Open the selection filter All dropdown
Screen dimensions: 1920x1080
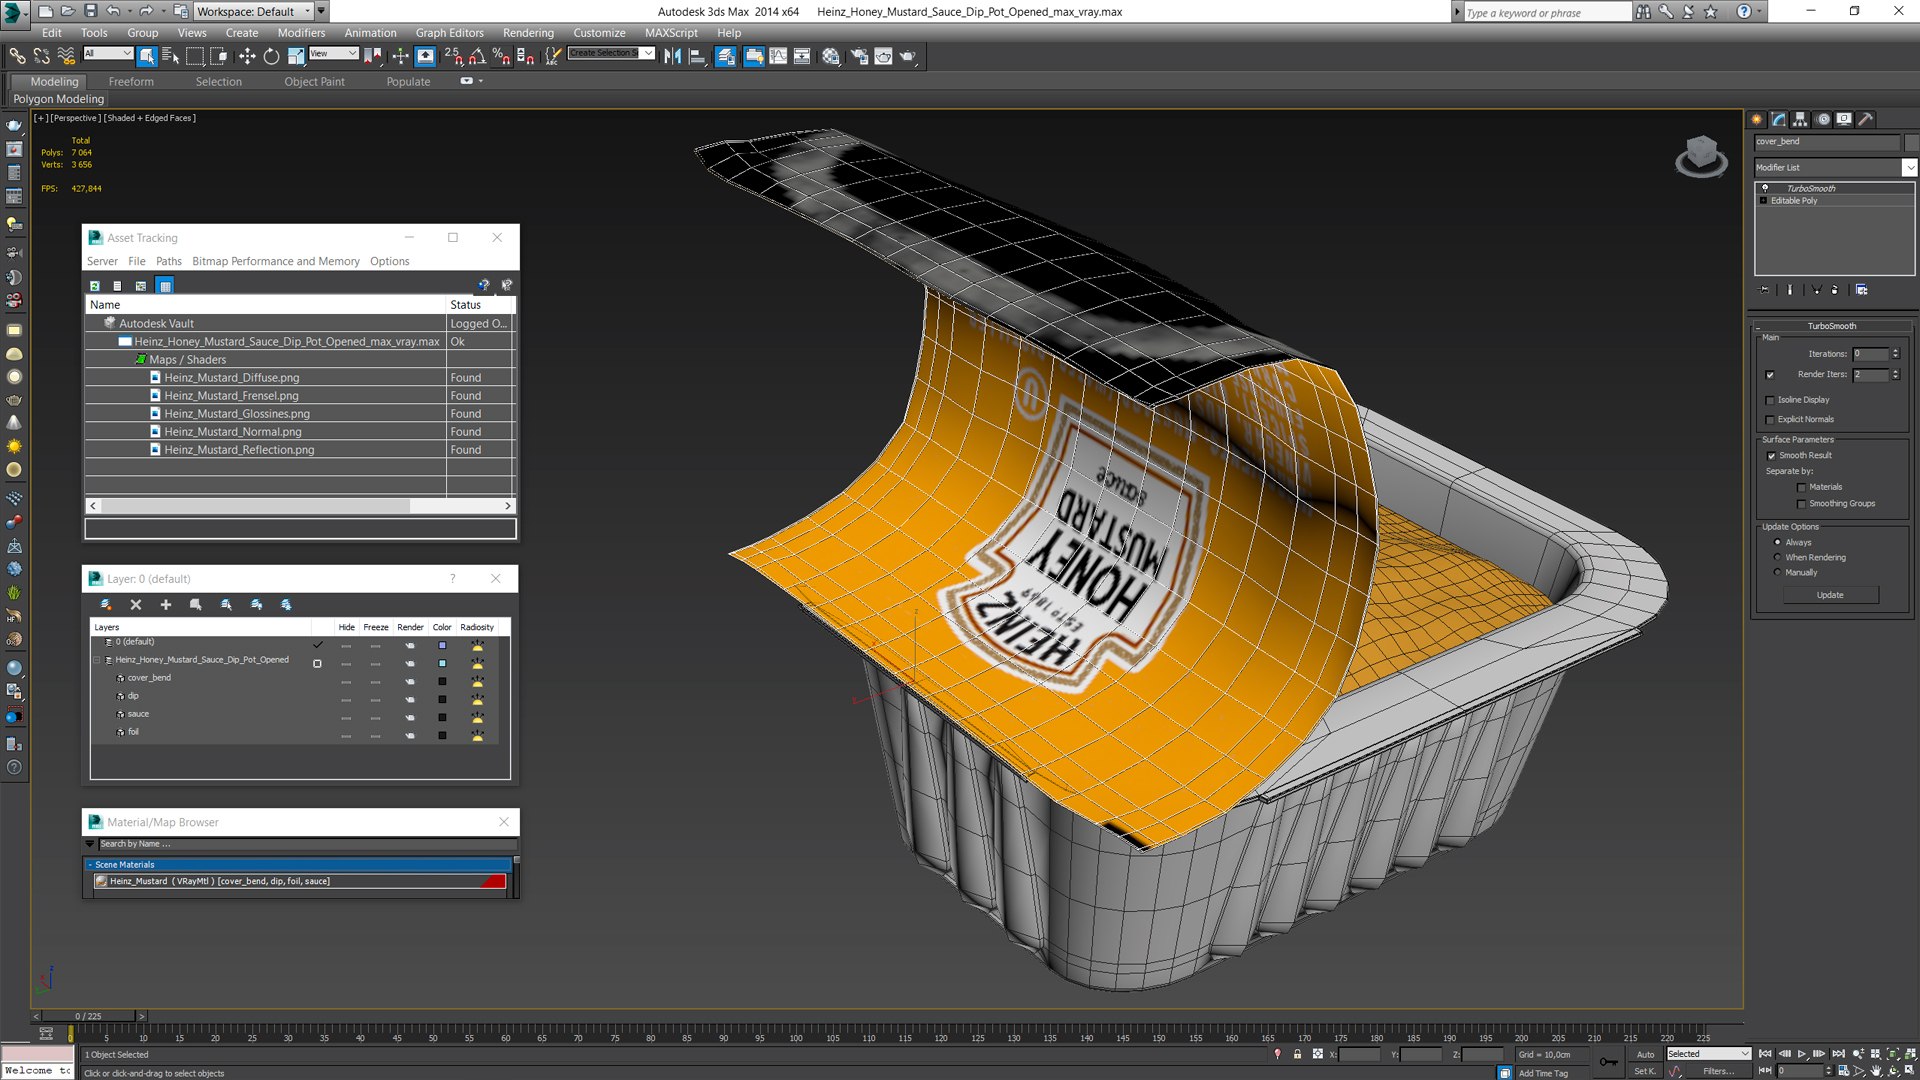[108, 53]
